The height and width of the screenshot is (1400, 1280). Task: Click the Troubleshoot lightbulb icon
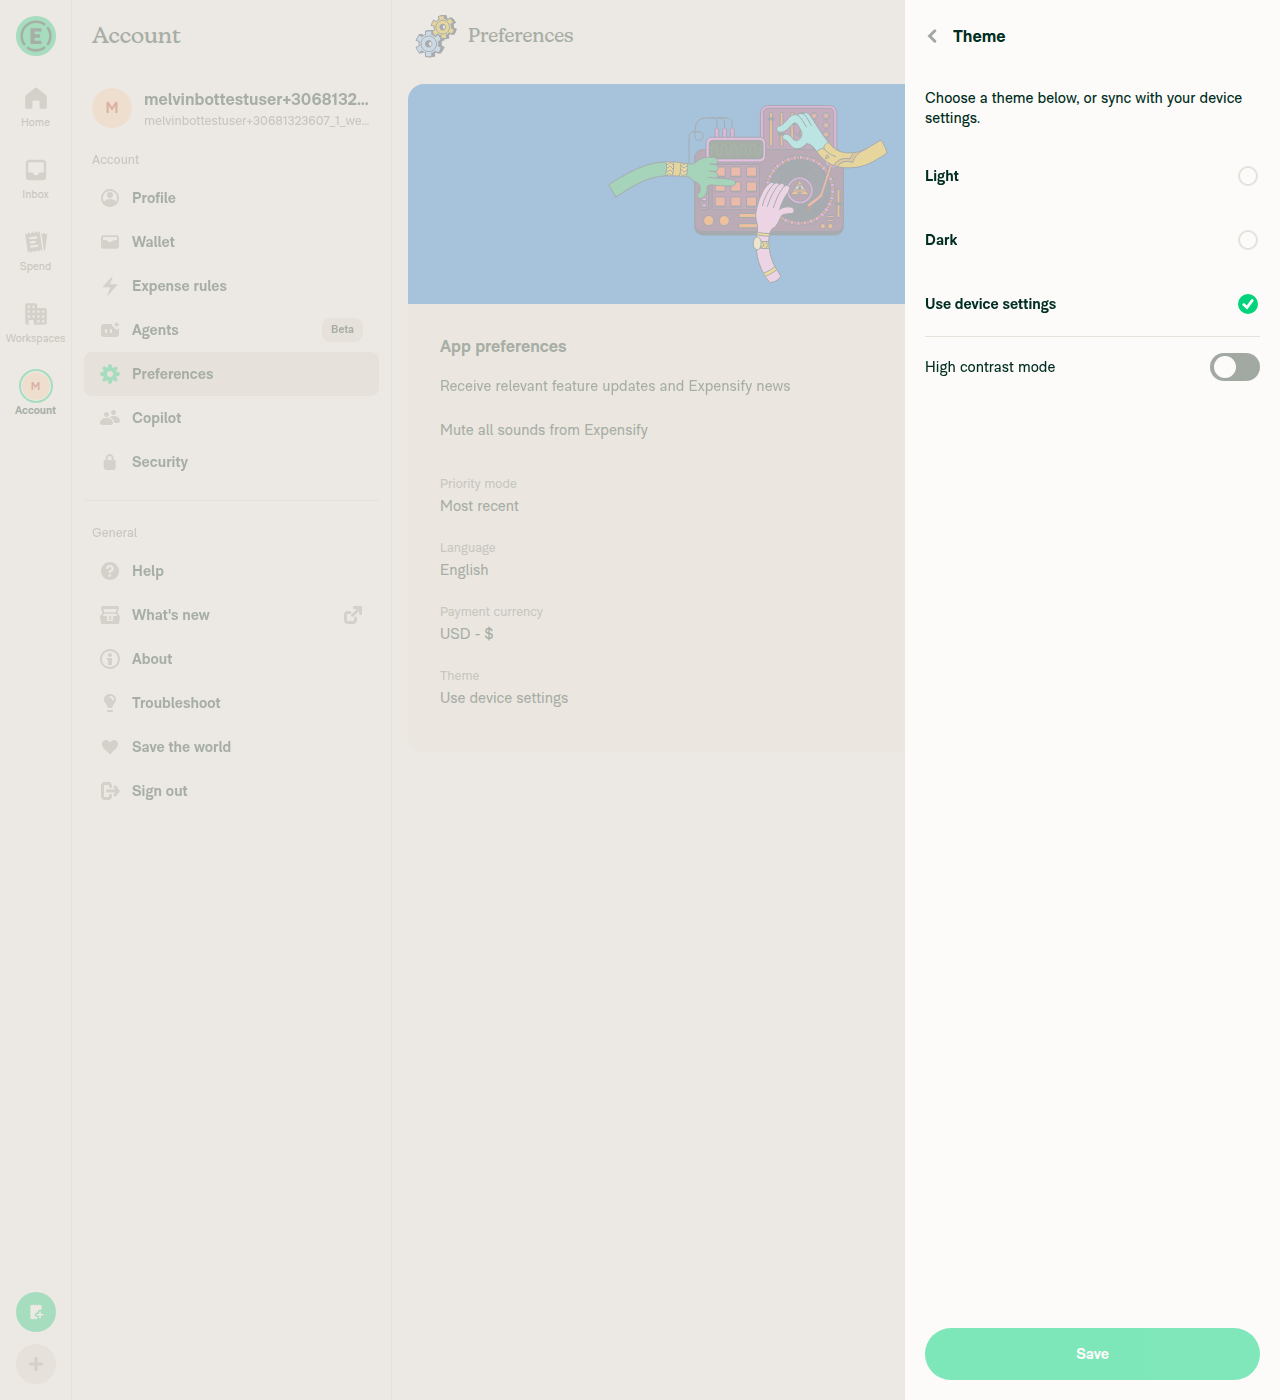tap(110, 703)
